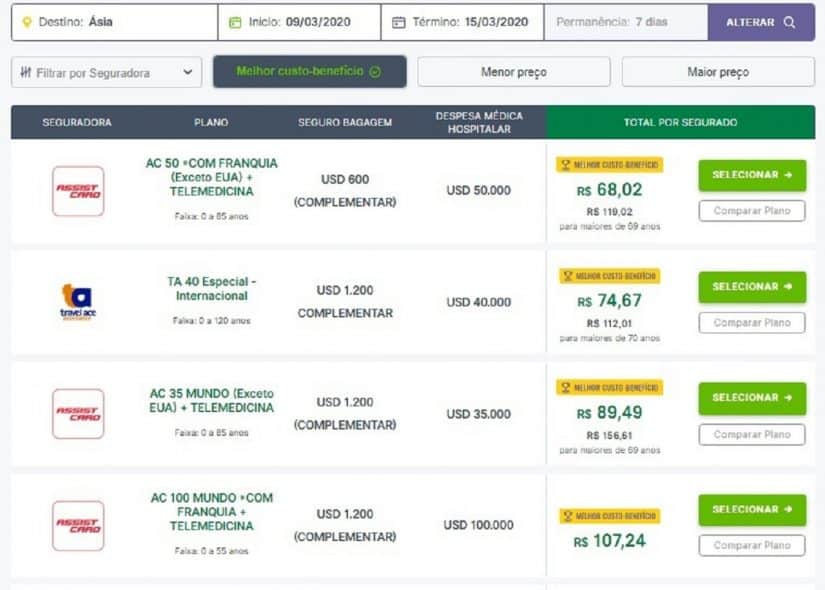The width and height of the screenshot is (825, 590).
Task: Select the TA 40 Especial plan
Action: (752, 287)
